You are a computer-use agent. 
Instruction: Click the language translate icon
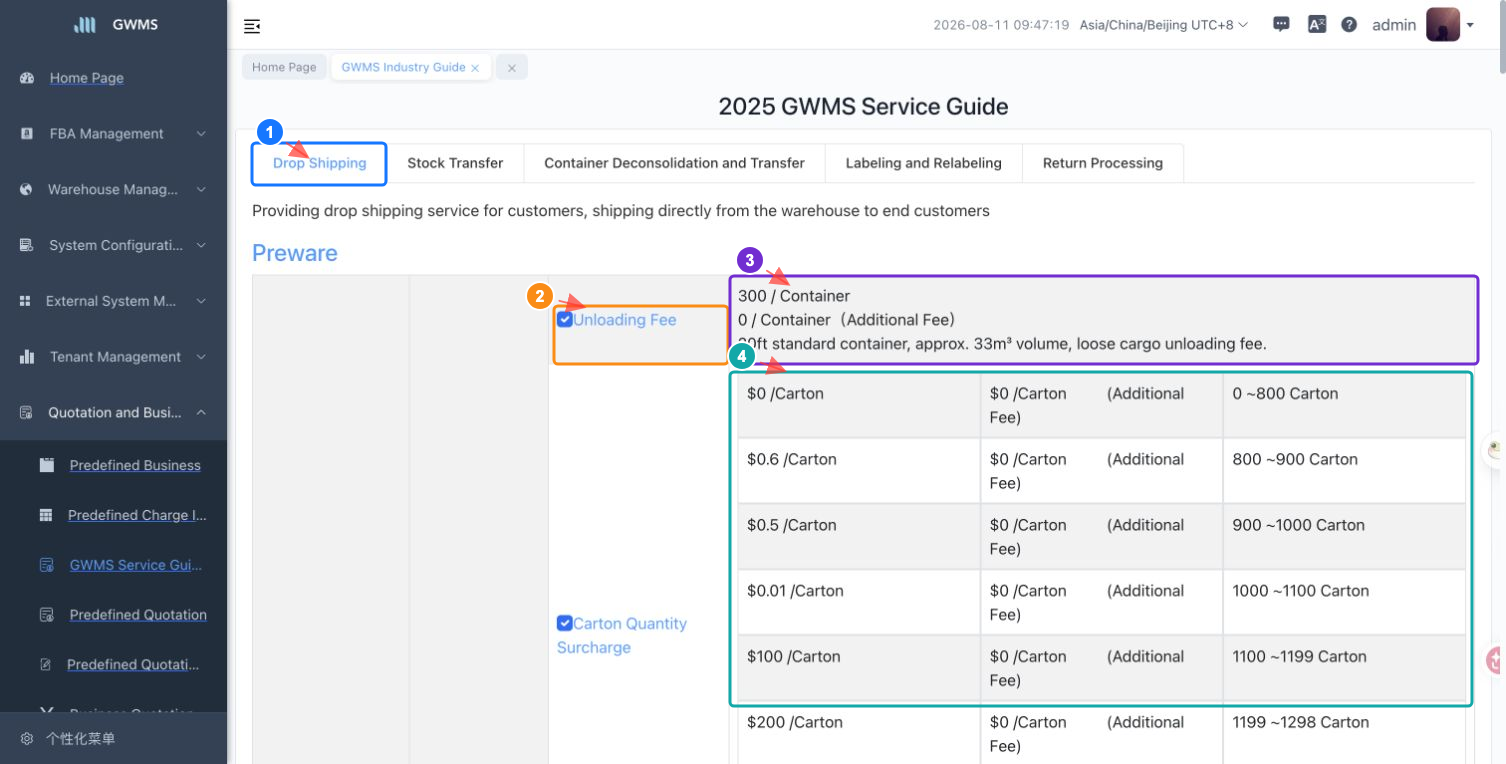tap(1317, 25)
